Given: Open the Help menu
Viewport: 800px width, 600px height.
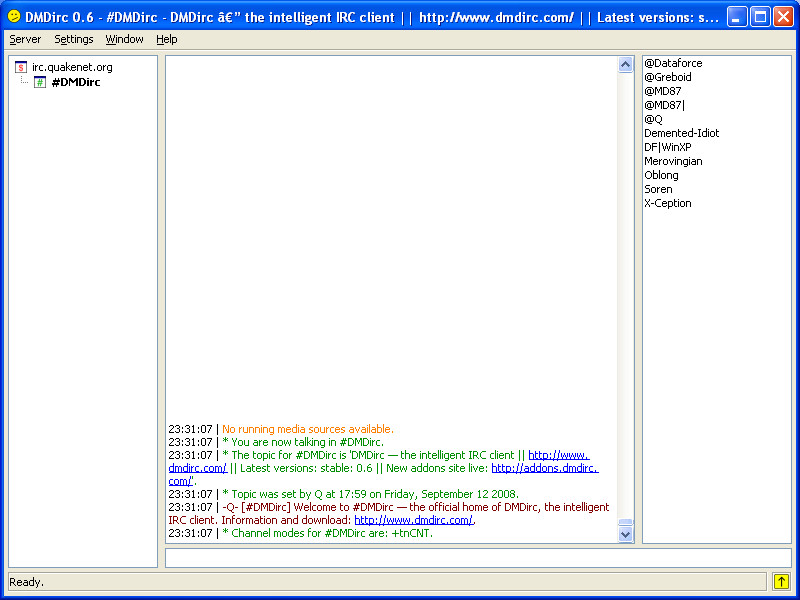Looking at the screenshot, I should pos(167,39).
